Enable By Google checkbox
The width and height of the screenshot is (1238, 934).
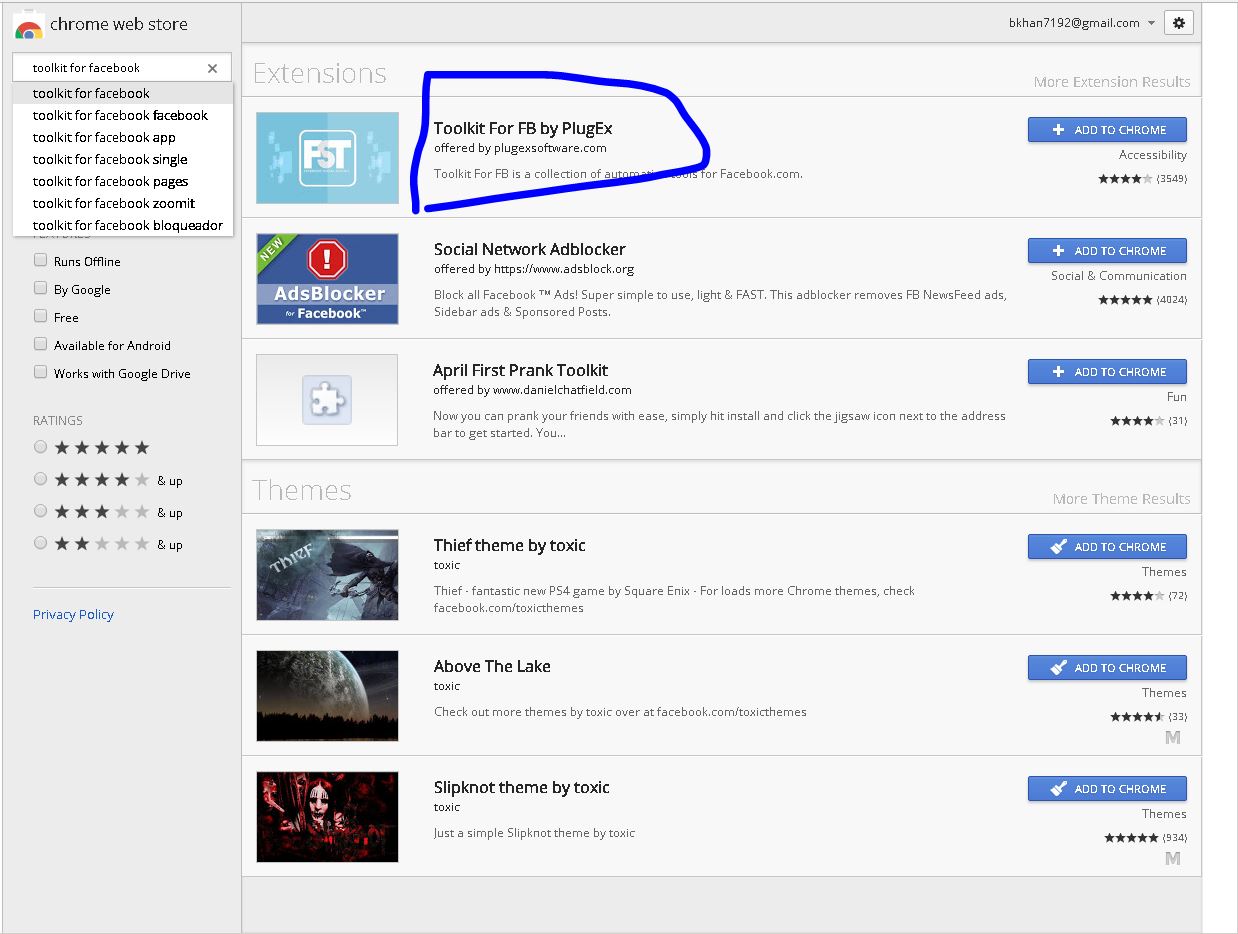(x=41, y=288)
